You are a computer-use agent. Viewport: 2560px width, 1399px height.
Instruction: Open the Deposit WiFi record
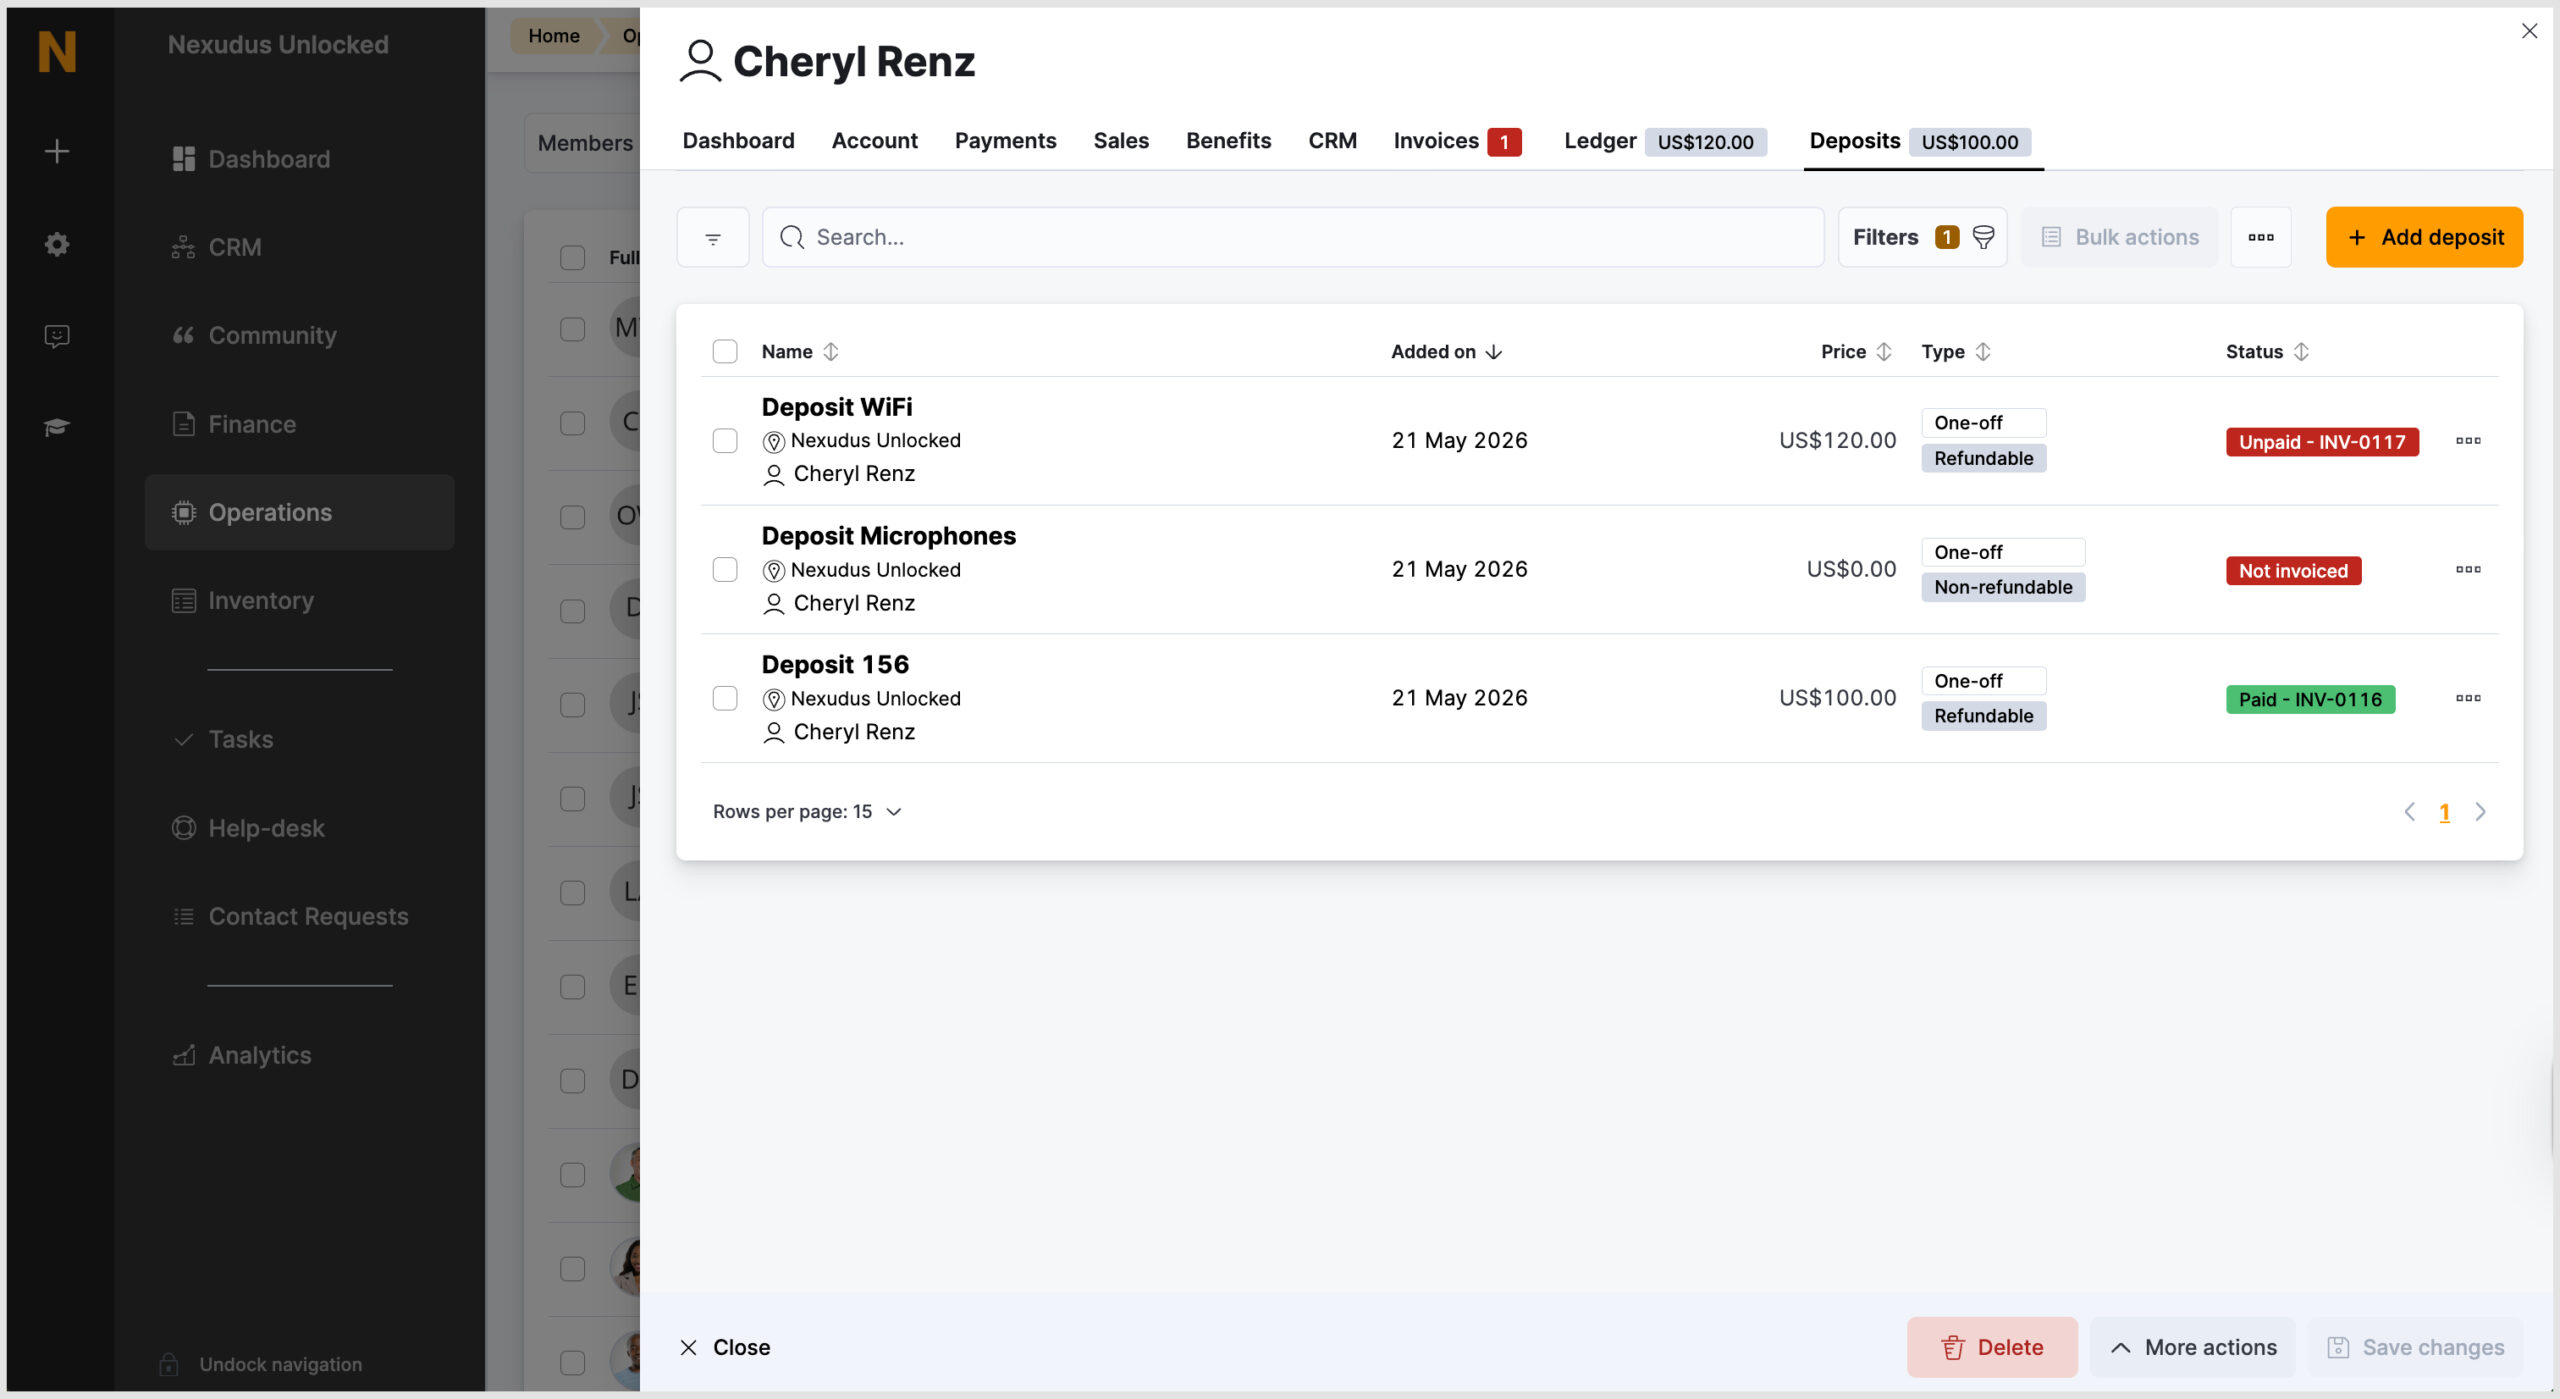pos(836,407)
